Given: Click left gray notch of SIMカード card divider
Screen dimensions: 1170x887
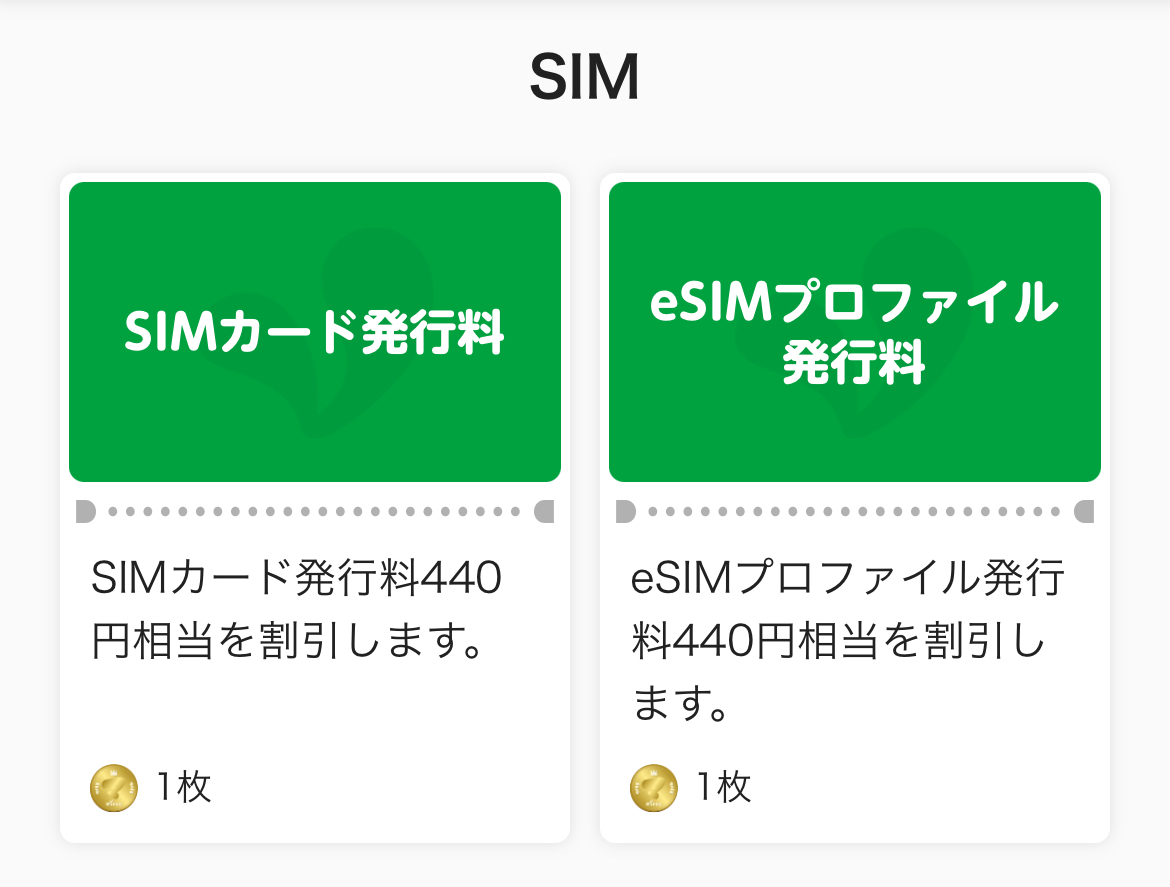Looking at the screenshot, I should pyautogui.click(x=85, y=512).
